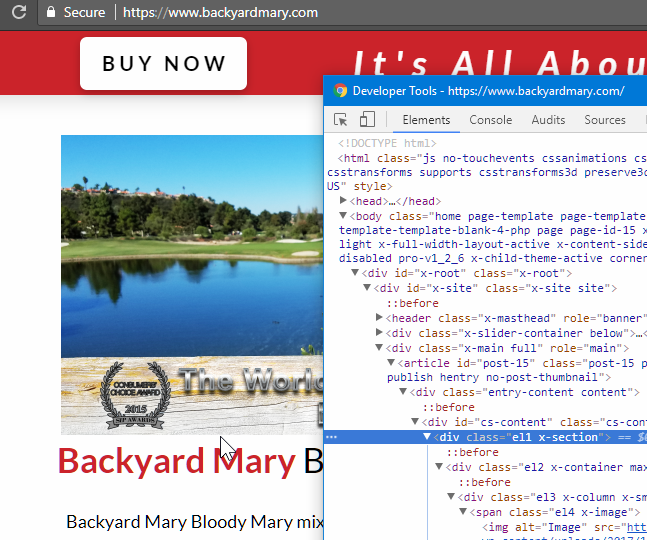Expand the x-slider-container div node
The image size is (647, 540).
point(380,333)
